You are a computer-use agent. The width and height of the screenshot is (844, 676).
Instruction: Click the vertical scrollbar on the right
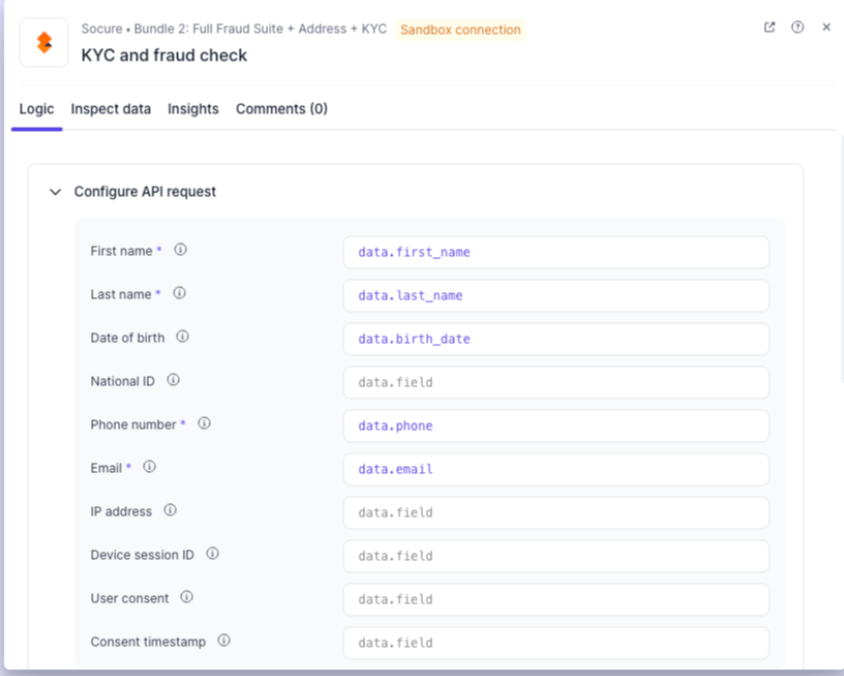pos(841,258)
